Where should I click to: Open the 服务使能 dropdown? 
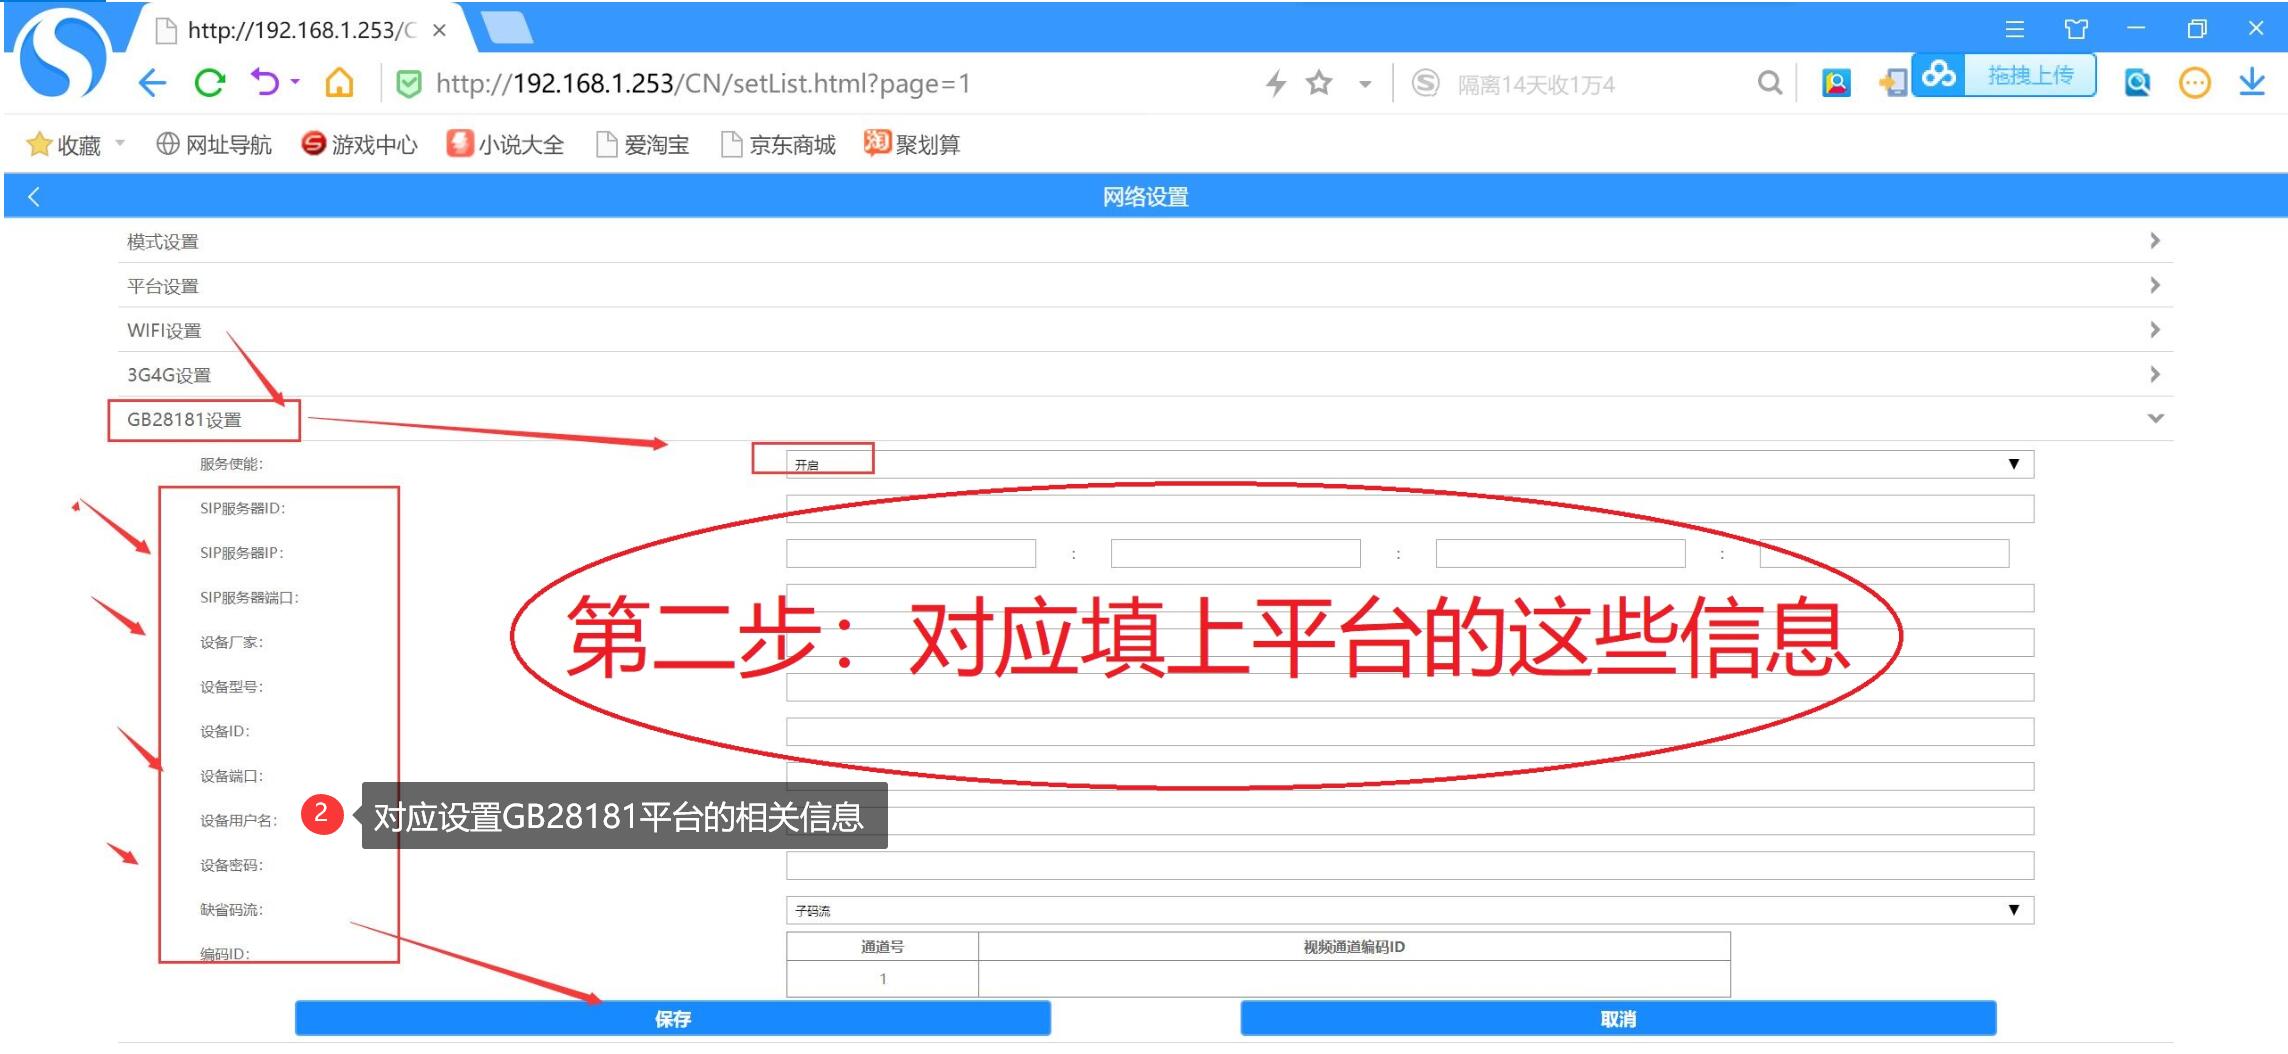click(1409, 464)
